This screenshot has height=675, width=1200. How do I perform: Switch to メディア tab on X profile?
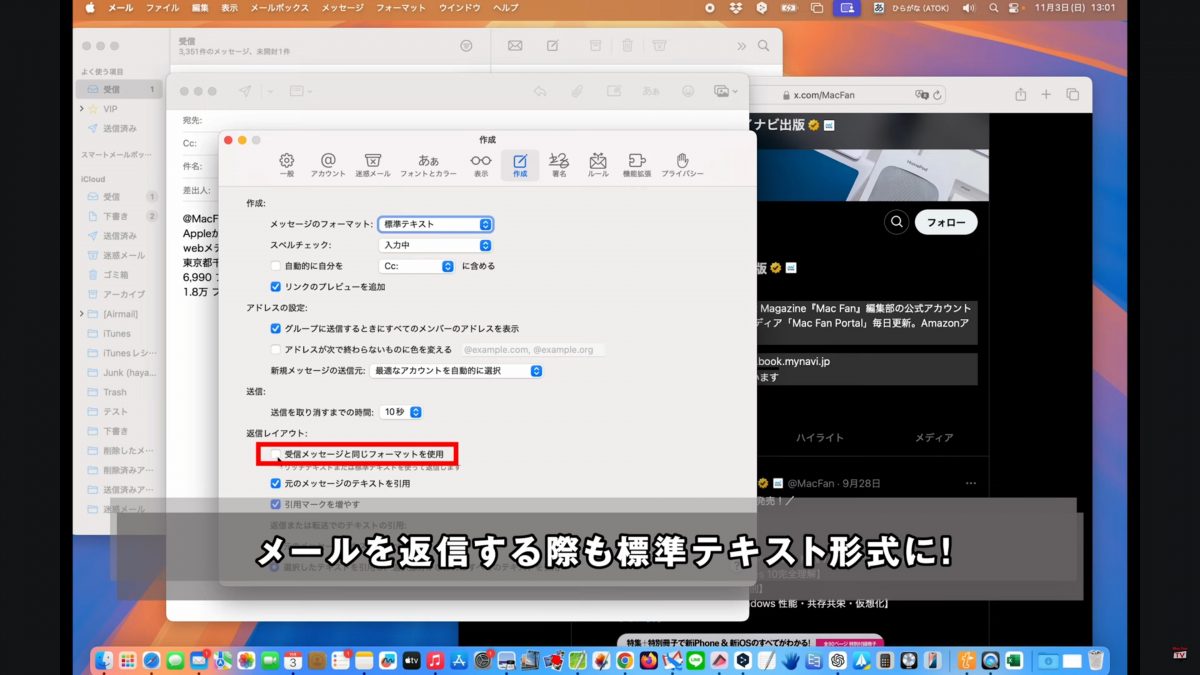click(934, 438)
